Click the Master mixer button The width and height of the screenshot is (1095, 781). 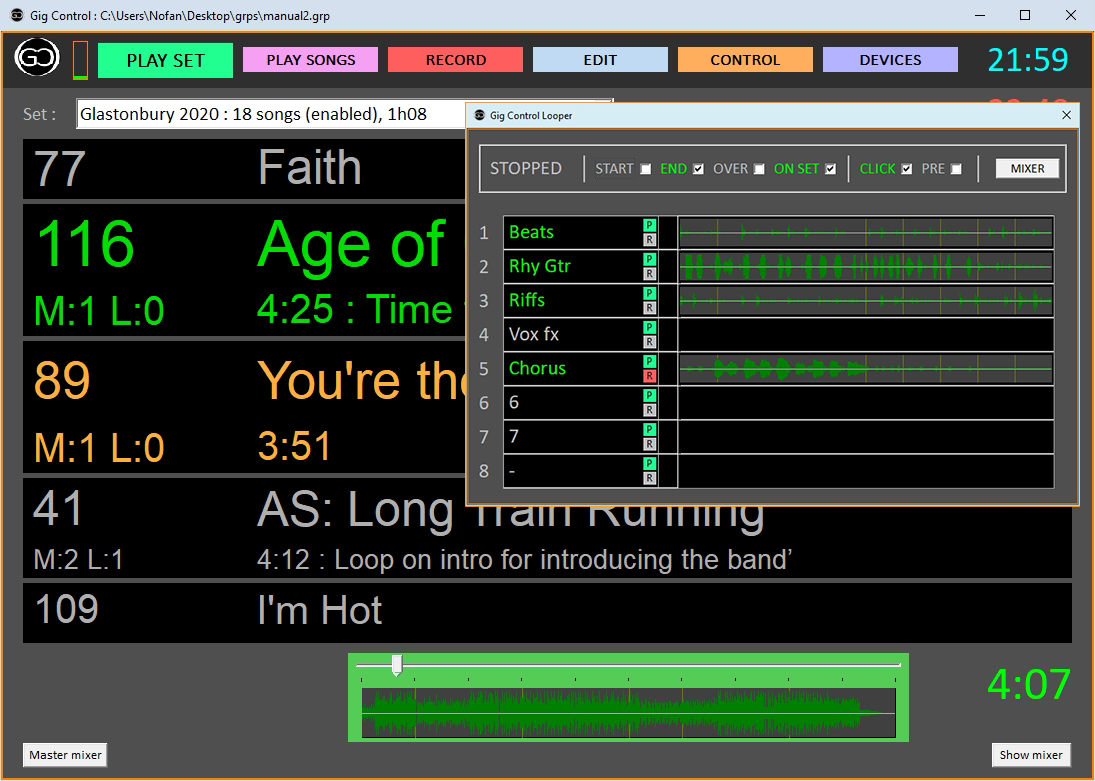click(x=65, y=755)
